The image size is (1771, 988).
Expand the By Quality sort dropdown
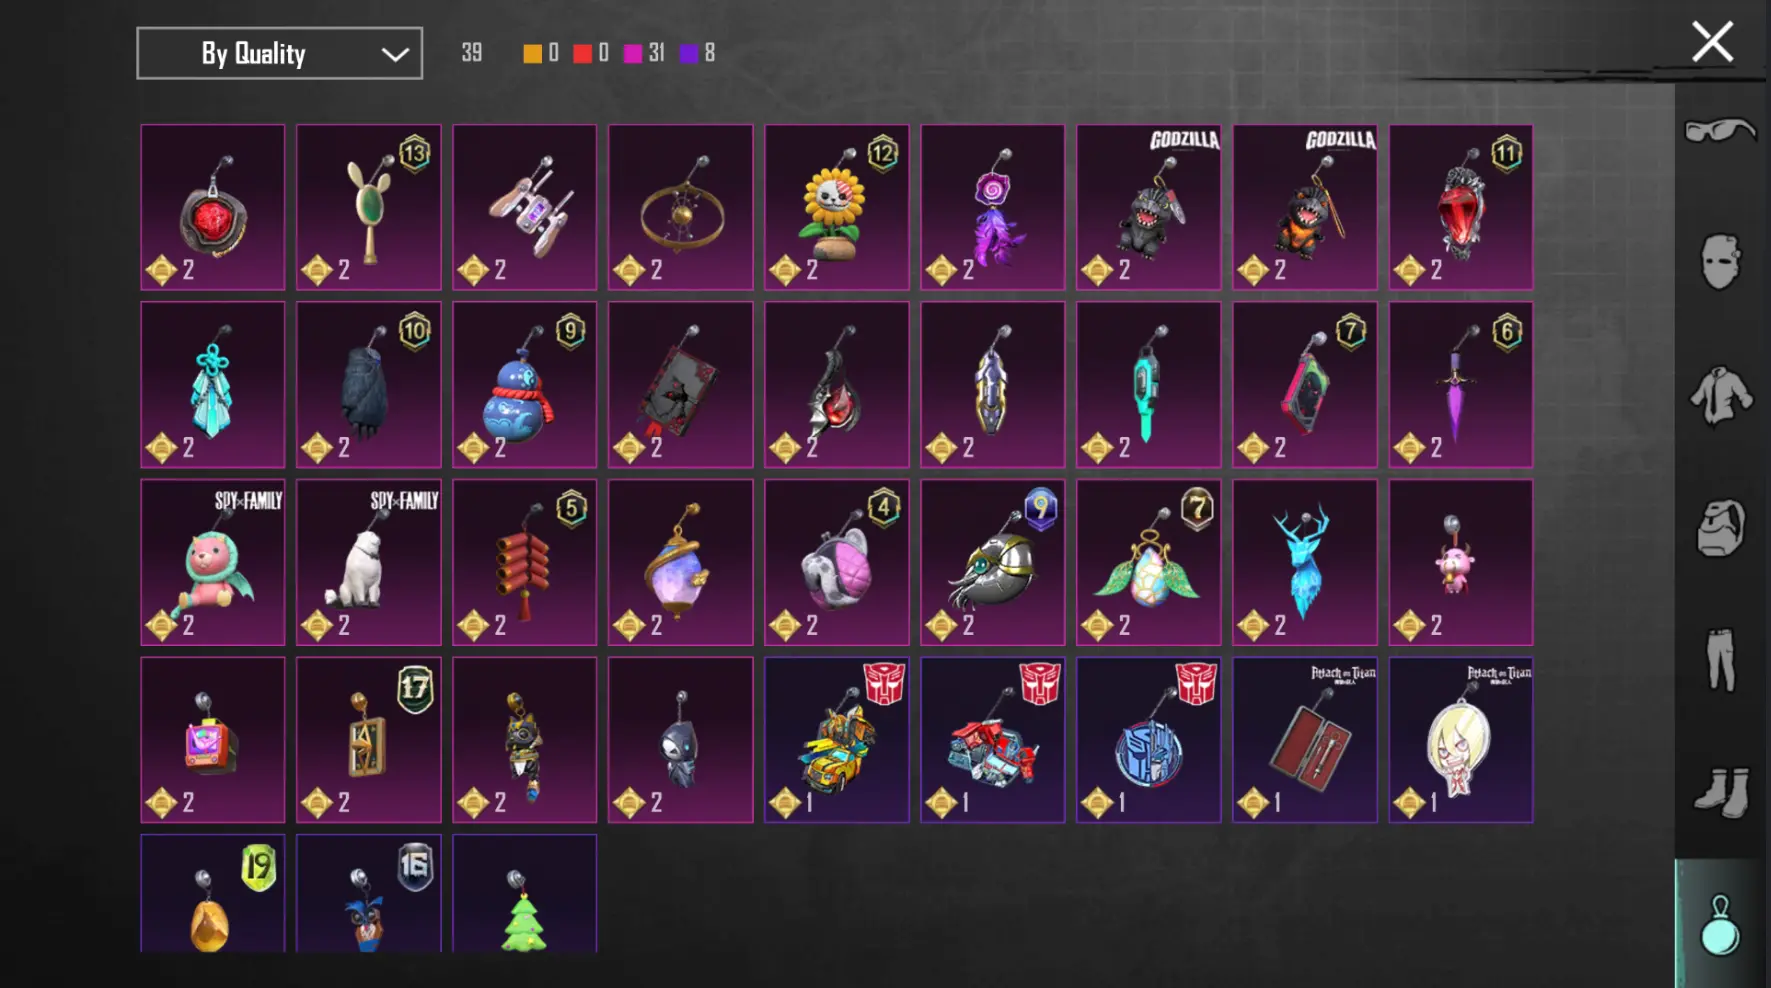[279, 53]
